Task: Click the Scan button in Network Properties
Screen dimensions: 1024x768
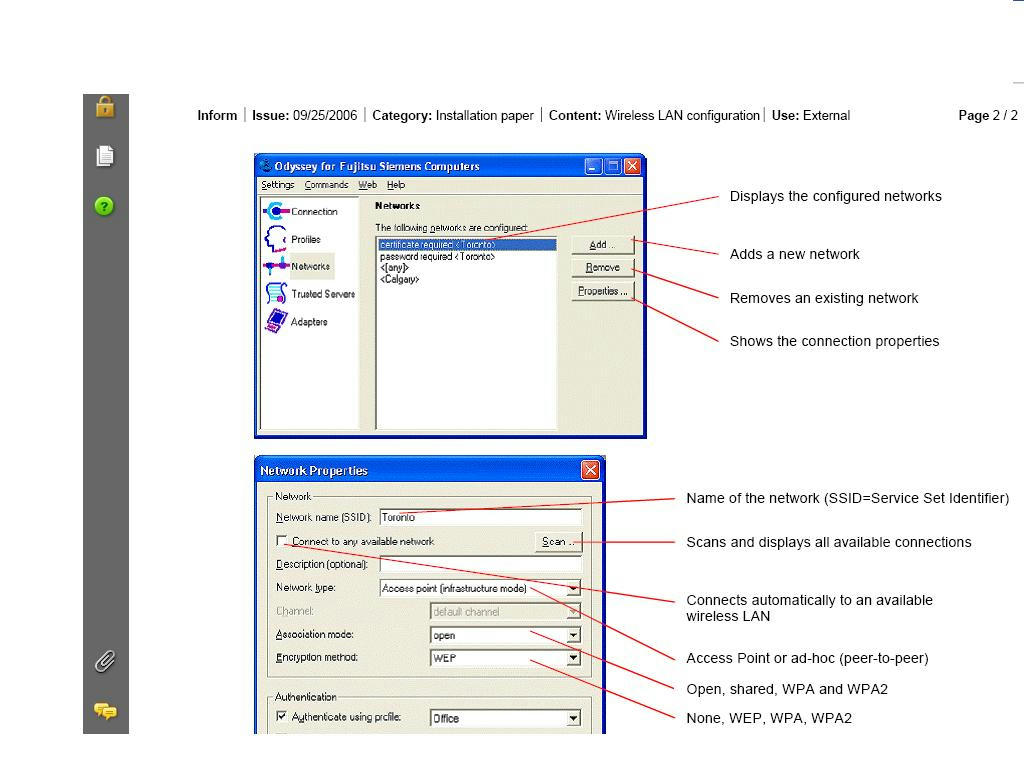Action: [x=558, y=542]
